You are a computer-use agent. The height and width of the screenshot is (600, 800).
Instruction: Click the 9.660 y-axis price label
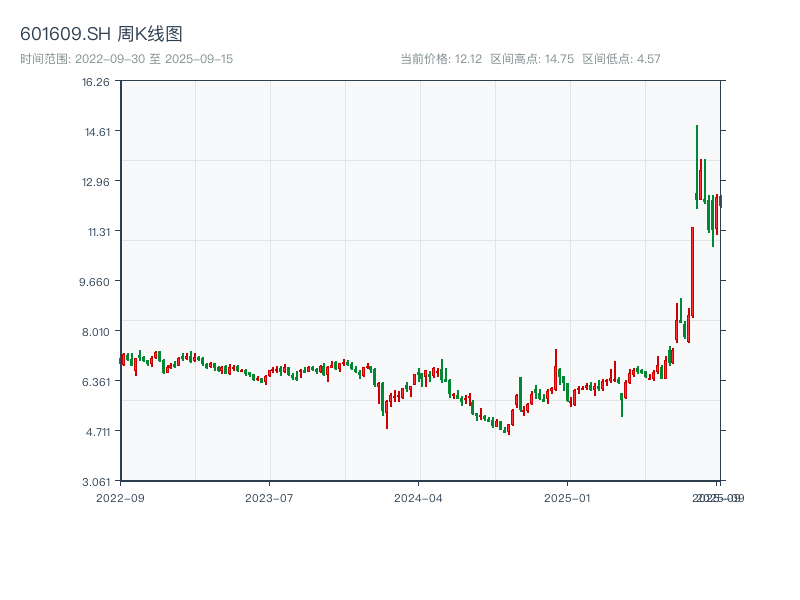click(96, 282)
